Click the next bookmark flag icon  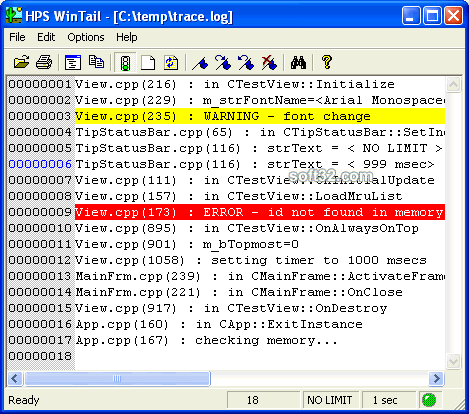pos(223,62)
